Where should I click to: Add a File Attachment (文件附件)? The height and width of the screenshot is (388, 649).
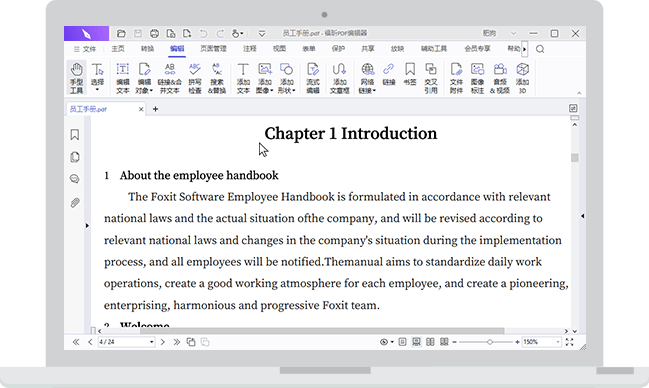pos(456,78)
